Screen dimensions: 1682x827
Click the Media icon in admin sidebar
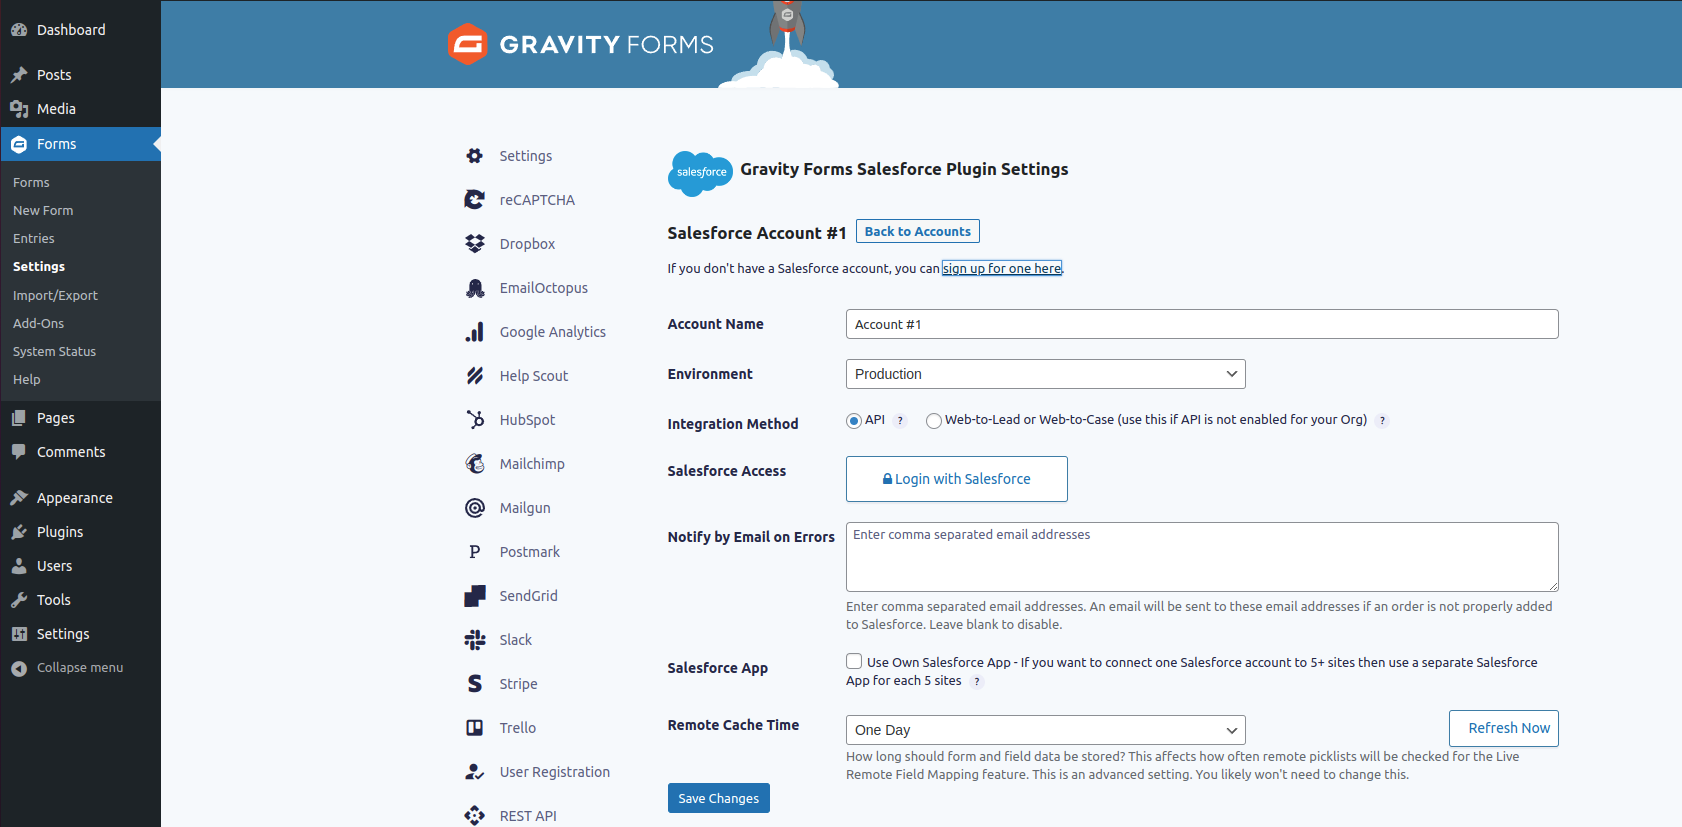19,109
